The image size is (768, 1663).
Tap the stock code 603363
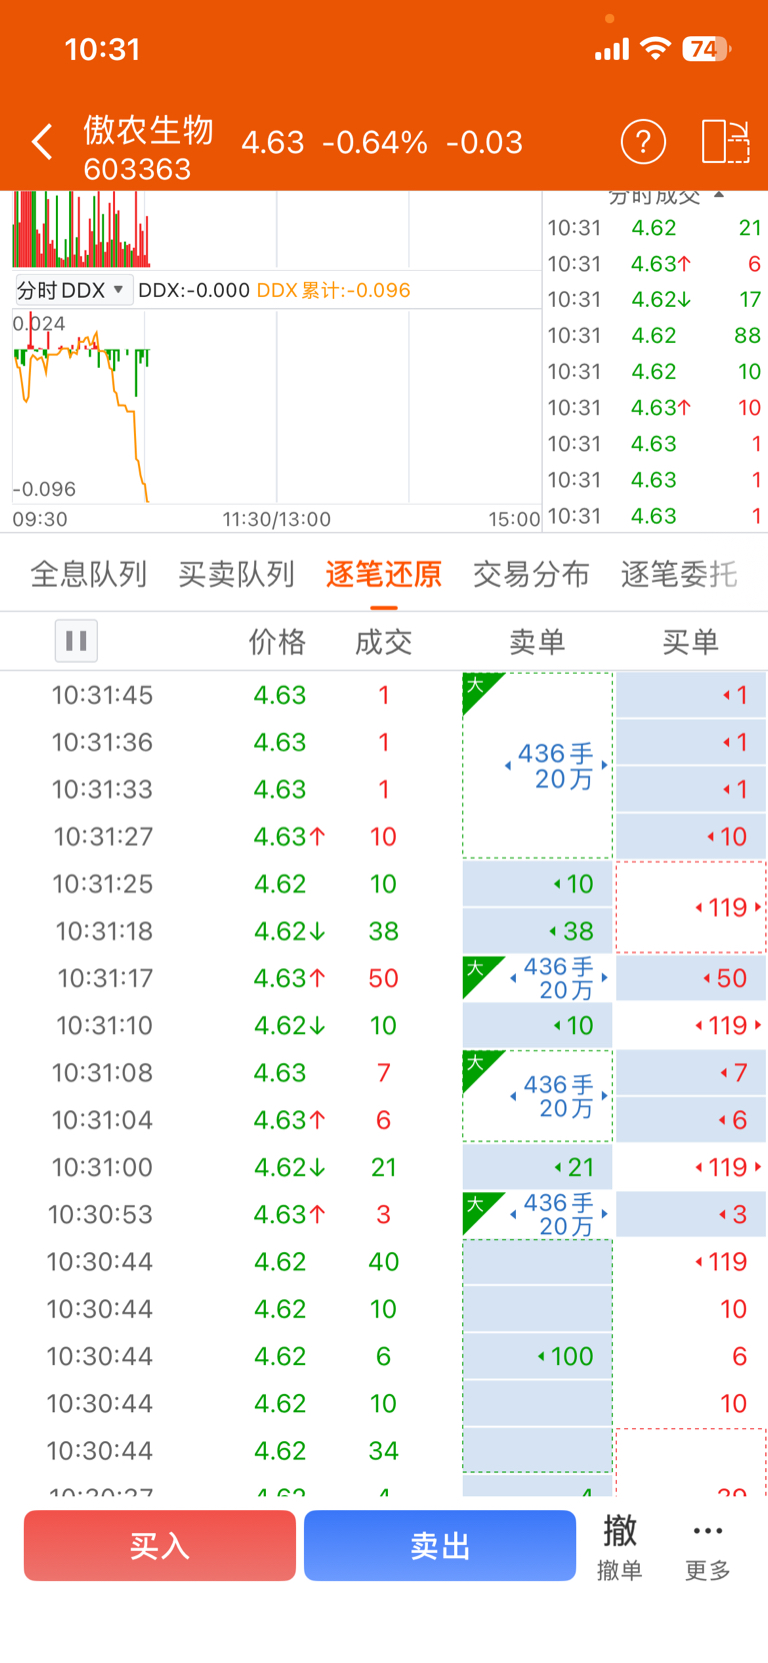[137, 169]
